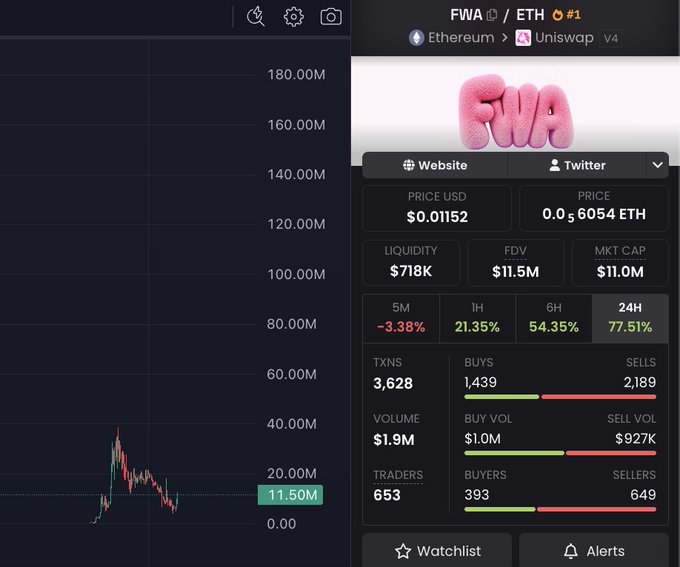Select the 24H timeframe tab
This screenshot has height=567, width=680.
630,318
